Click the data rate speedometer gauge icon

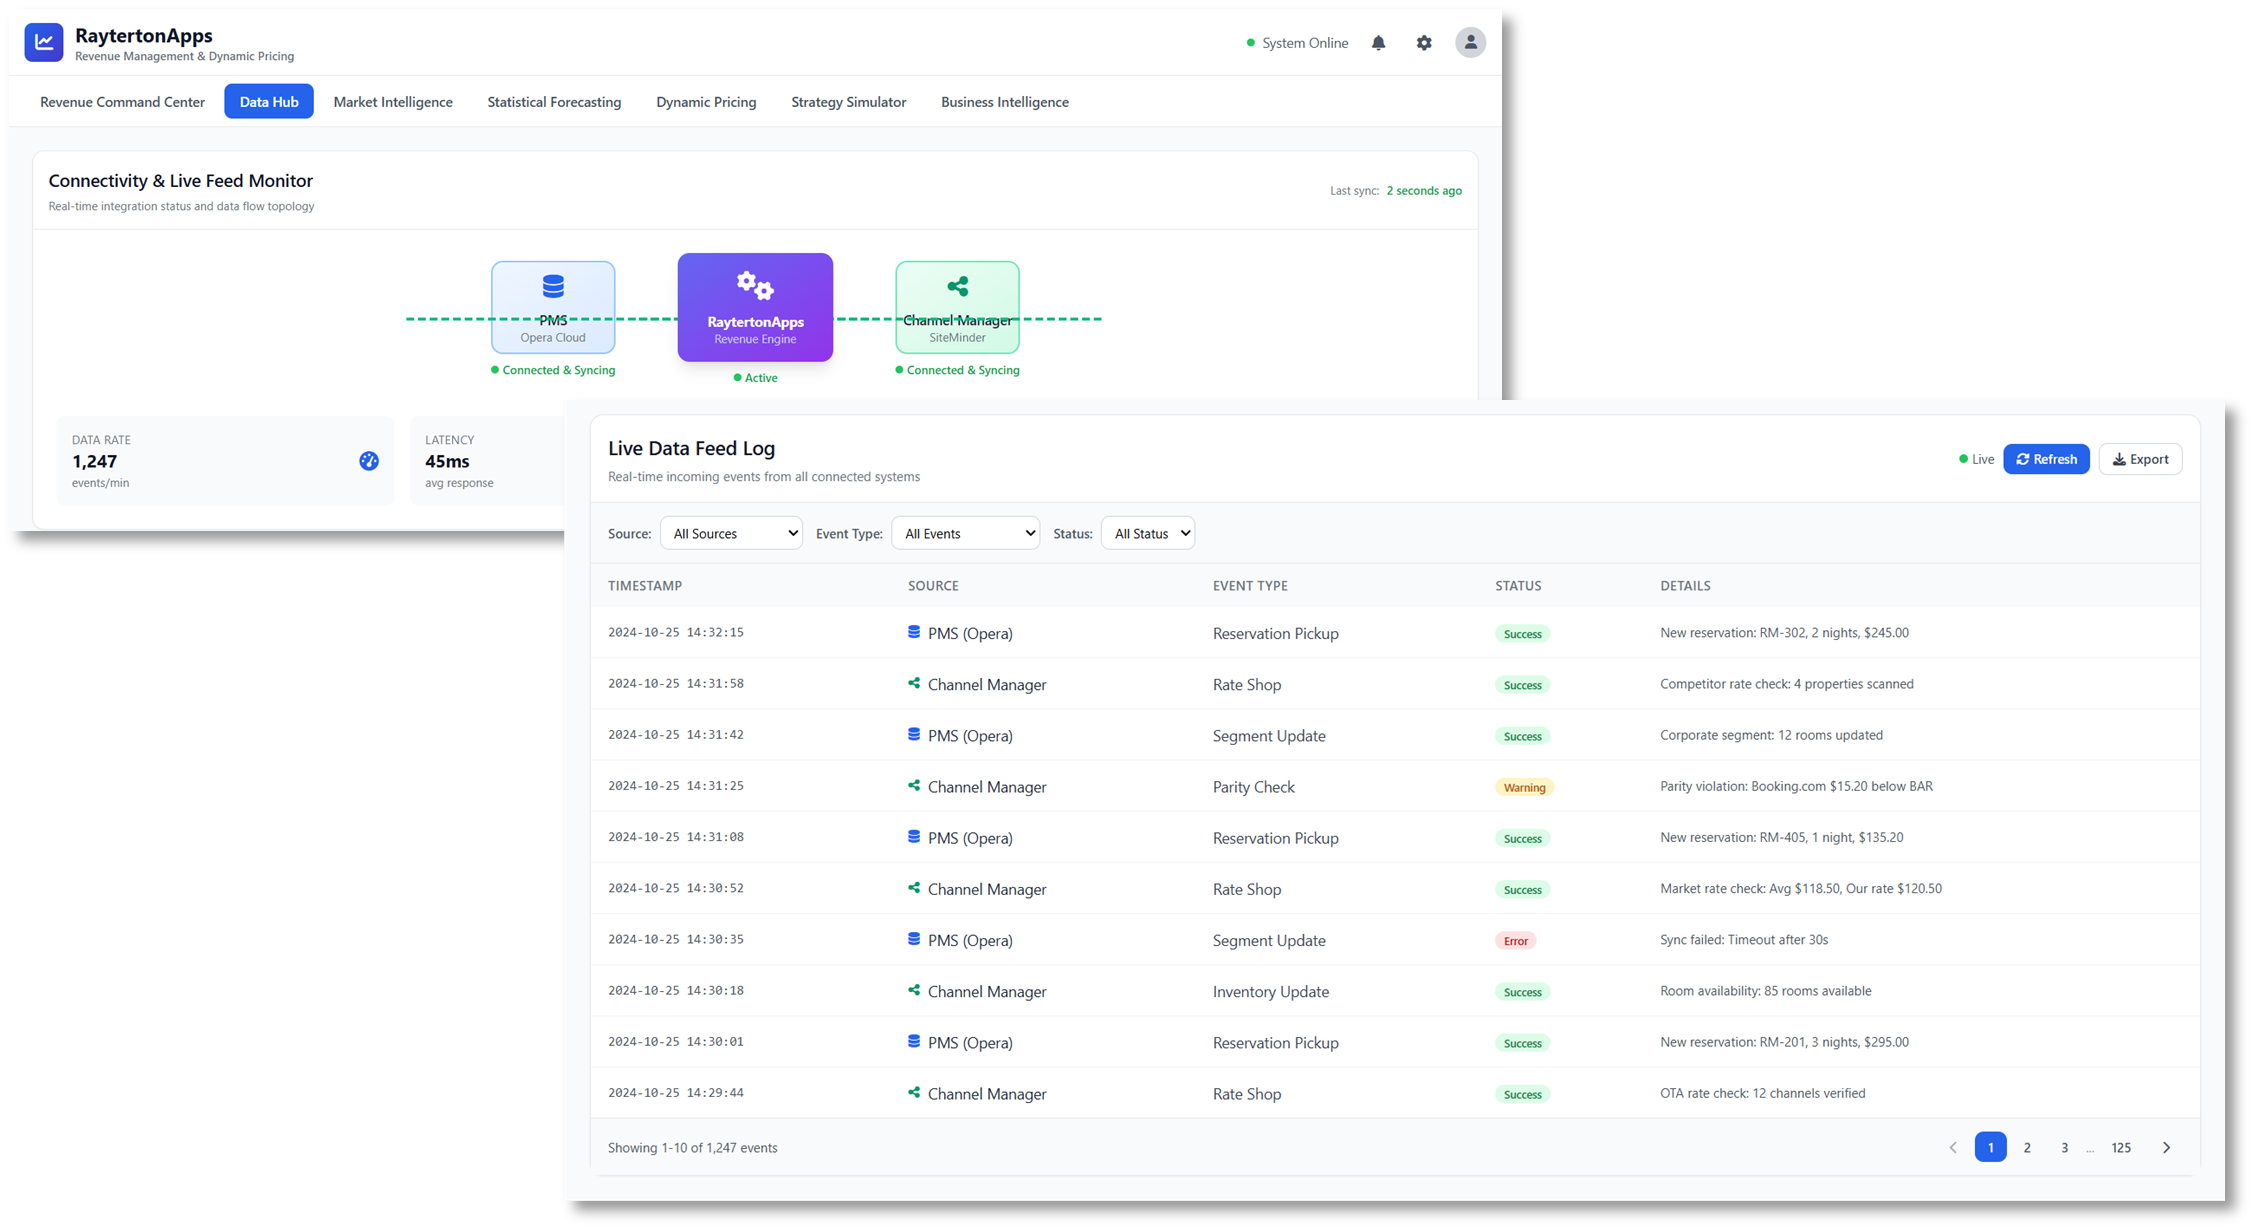pyautogui.click(x=368, y=461)
